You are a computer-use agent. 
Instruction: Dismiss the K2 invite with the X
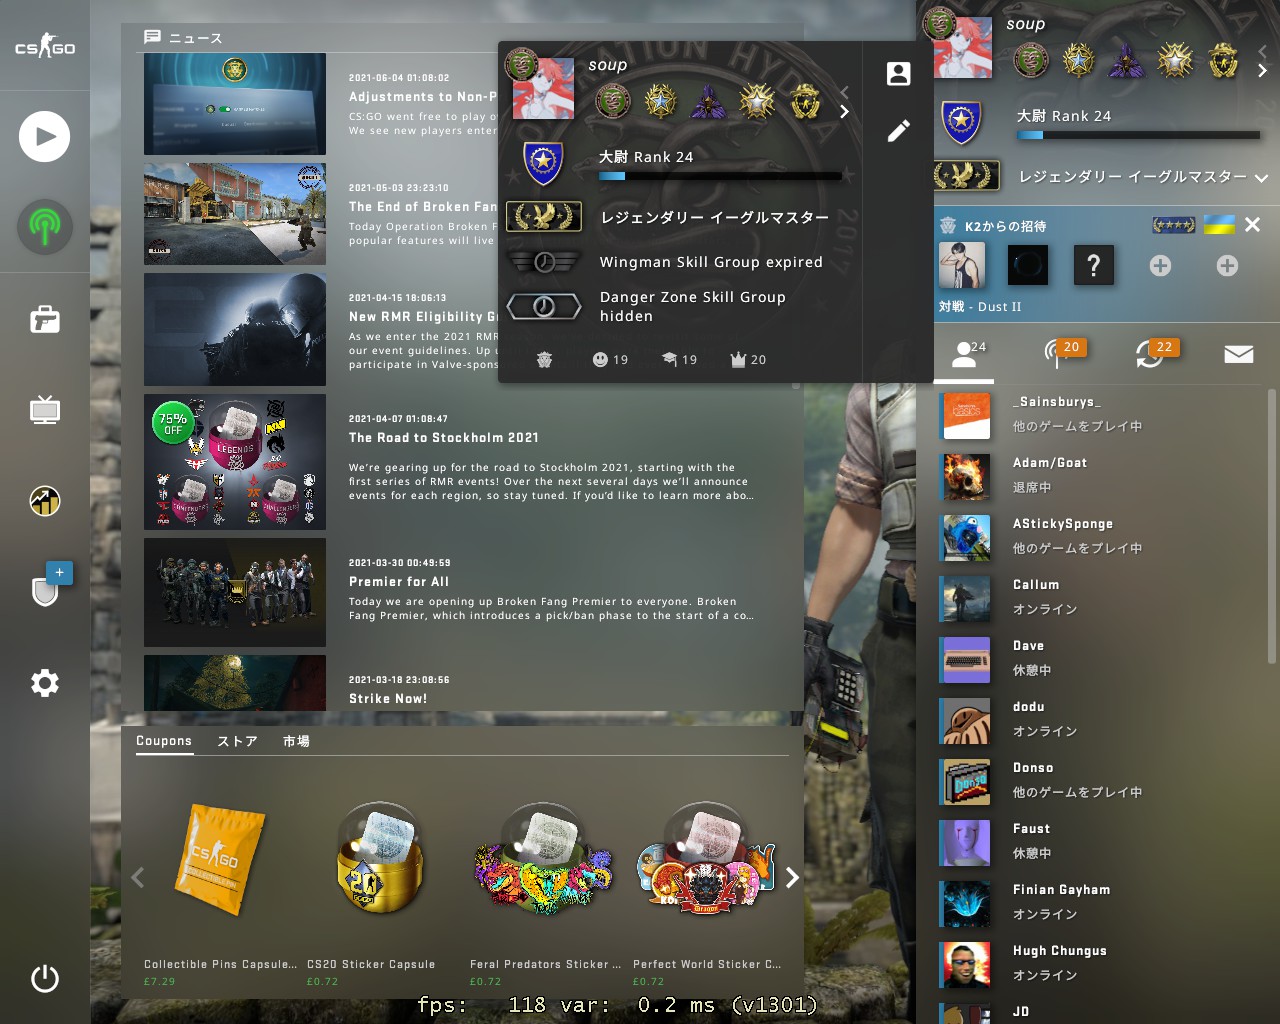tap(1252, 225)
